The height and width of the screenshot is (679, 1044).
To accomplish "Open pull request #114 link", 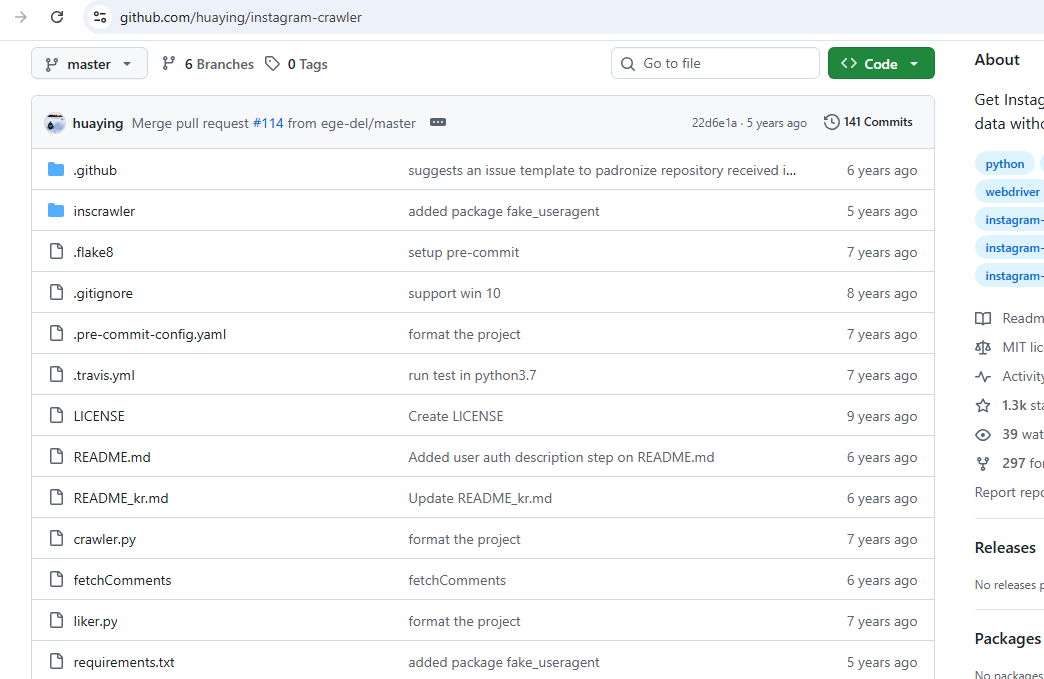I will 268,123.
